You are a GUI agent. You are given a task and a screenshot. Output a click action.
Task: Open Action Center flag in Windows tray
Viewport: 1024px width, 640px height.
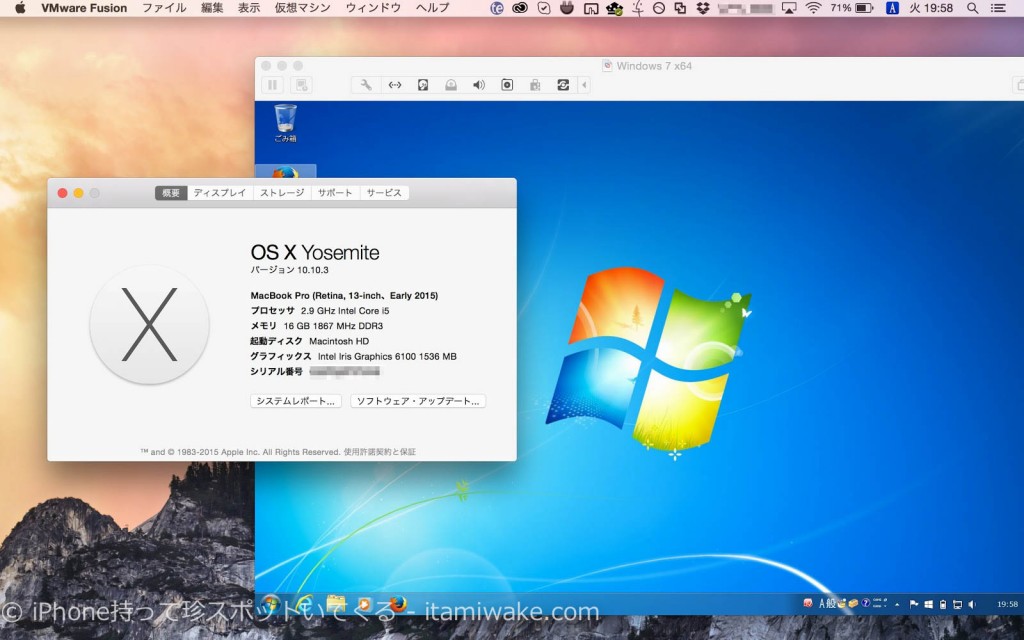tap(914, 605)
